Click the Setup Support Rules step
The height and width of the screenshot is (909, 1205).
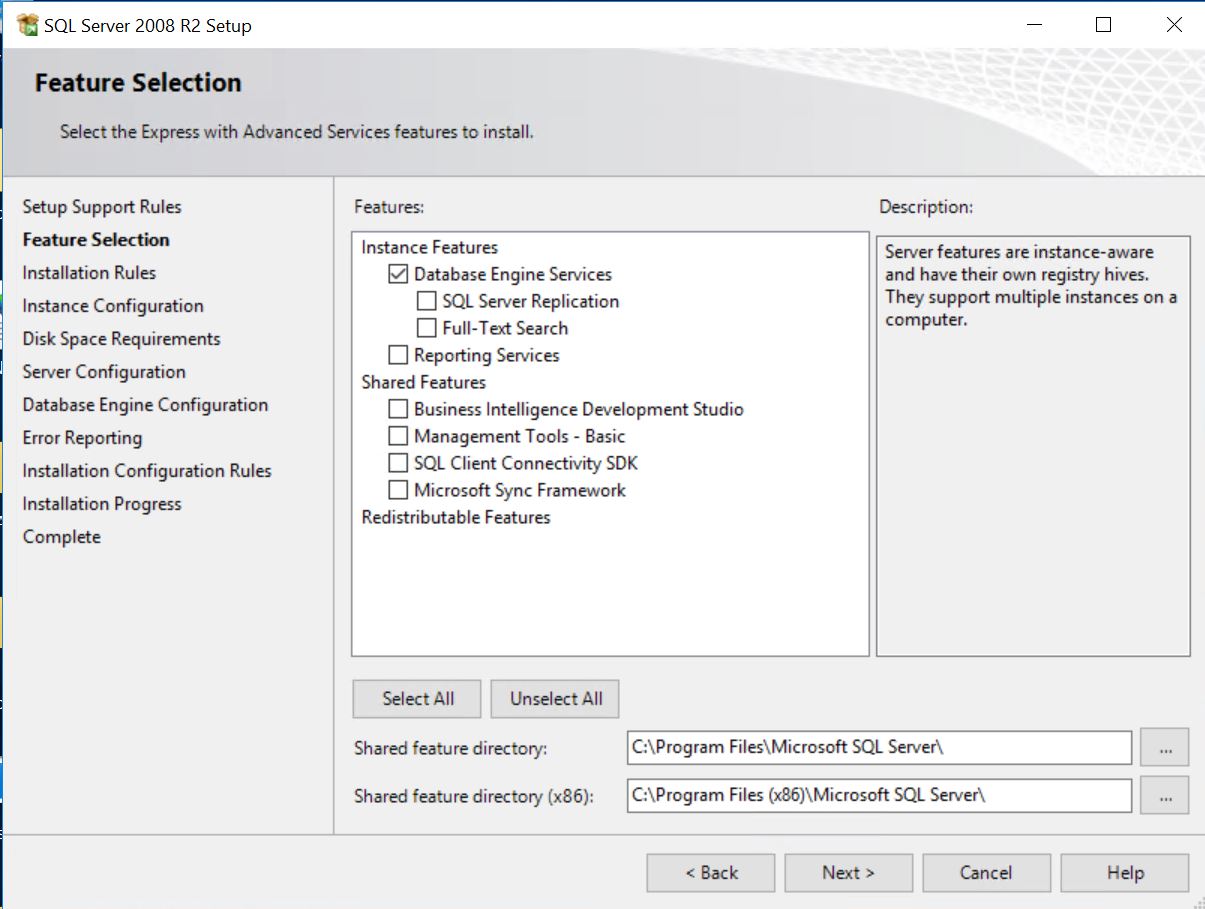102,207
